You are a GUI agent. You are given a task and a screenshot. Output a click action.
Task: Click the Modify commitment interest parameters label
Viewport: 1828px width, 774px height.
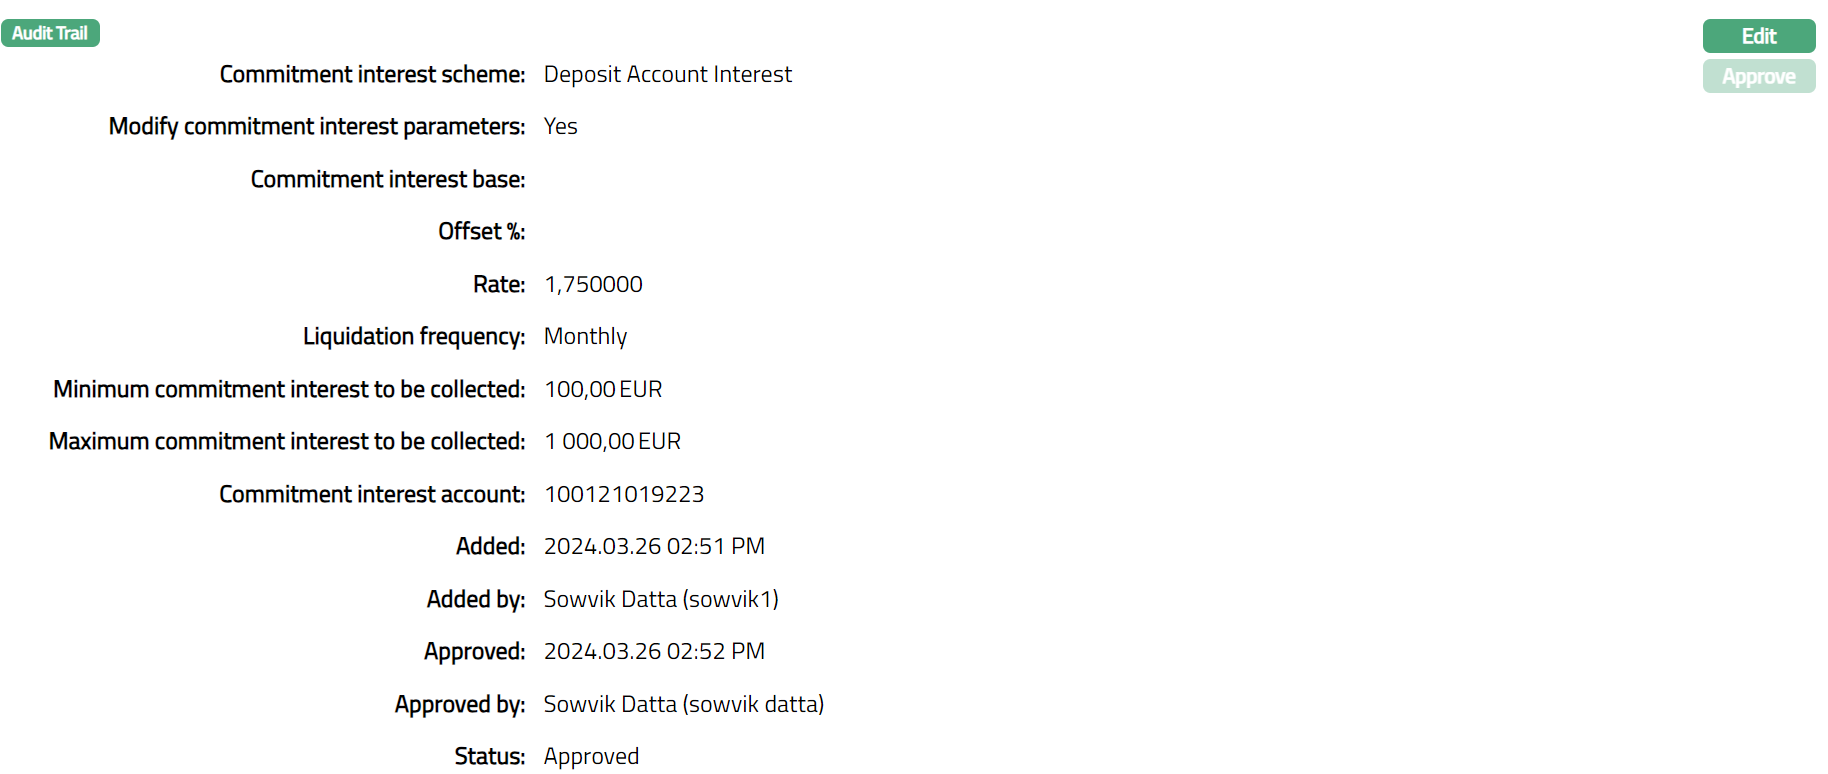pos(317,127)
